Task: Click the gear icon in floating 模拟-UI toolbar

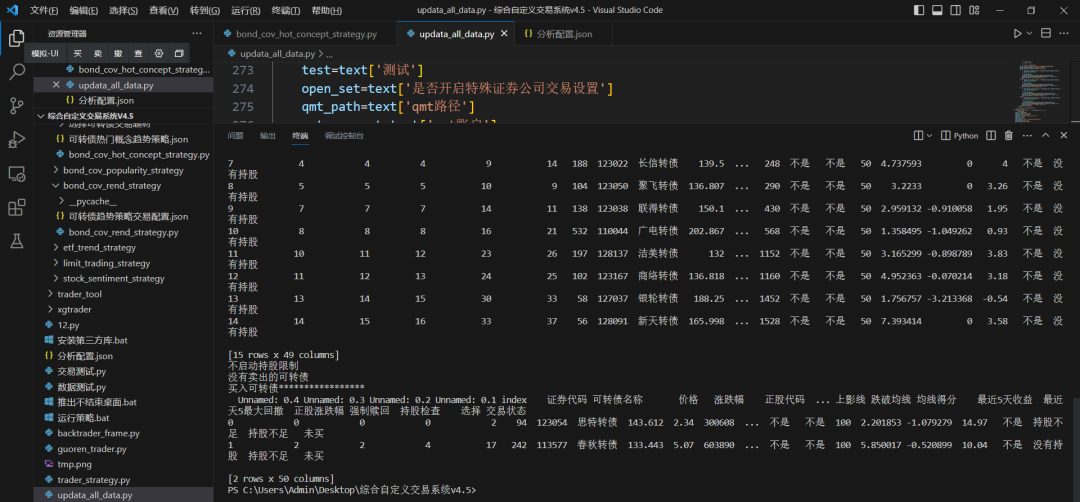Action: click(159, 53)
